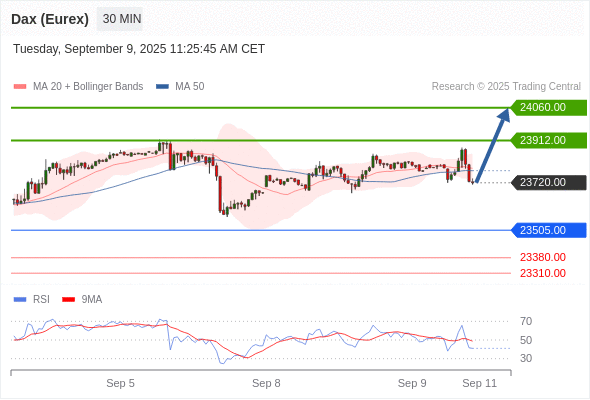Click the red 9MA legend swatch
The image size is (590, 400).
(x=68, y=300)
